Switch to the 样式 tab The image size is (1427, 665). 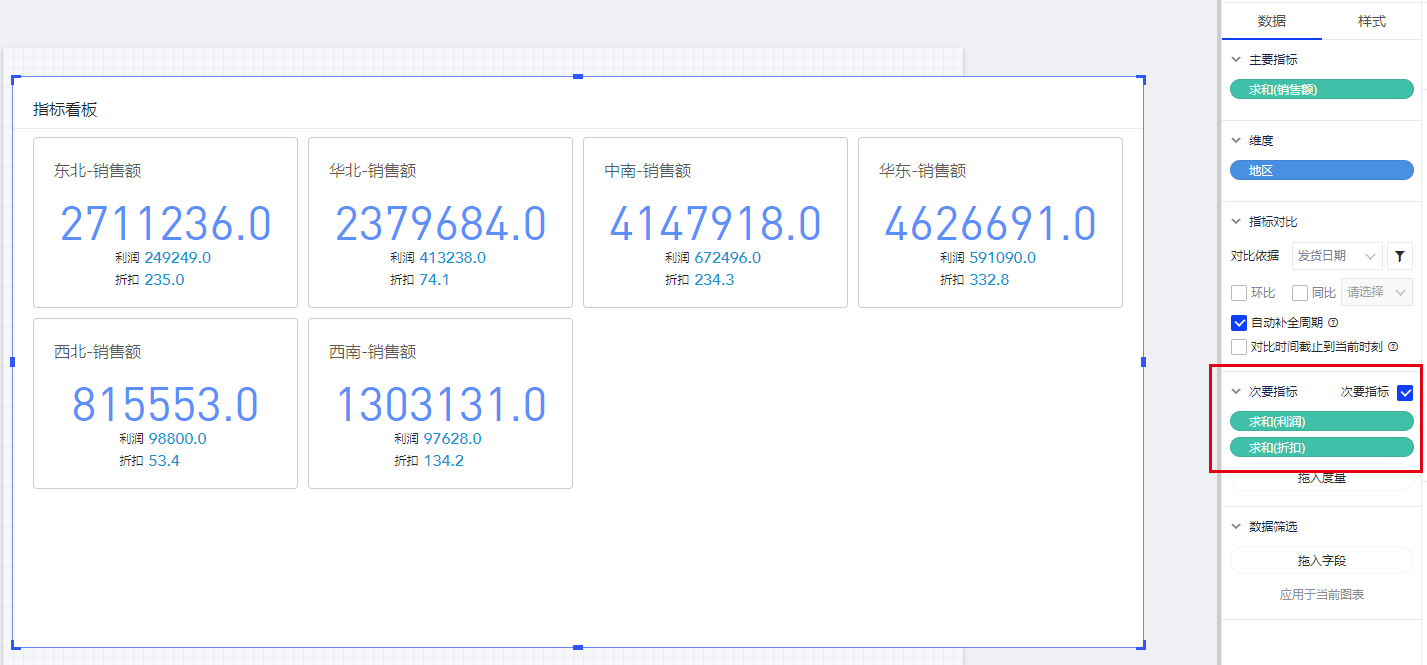click(x=1371, y=21)
